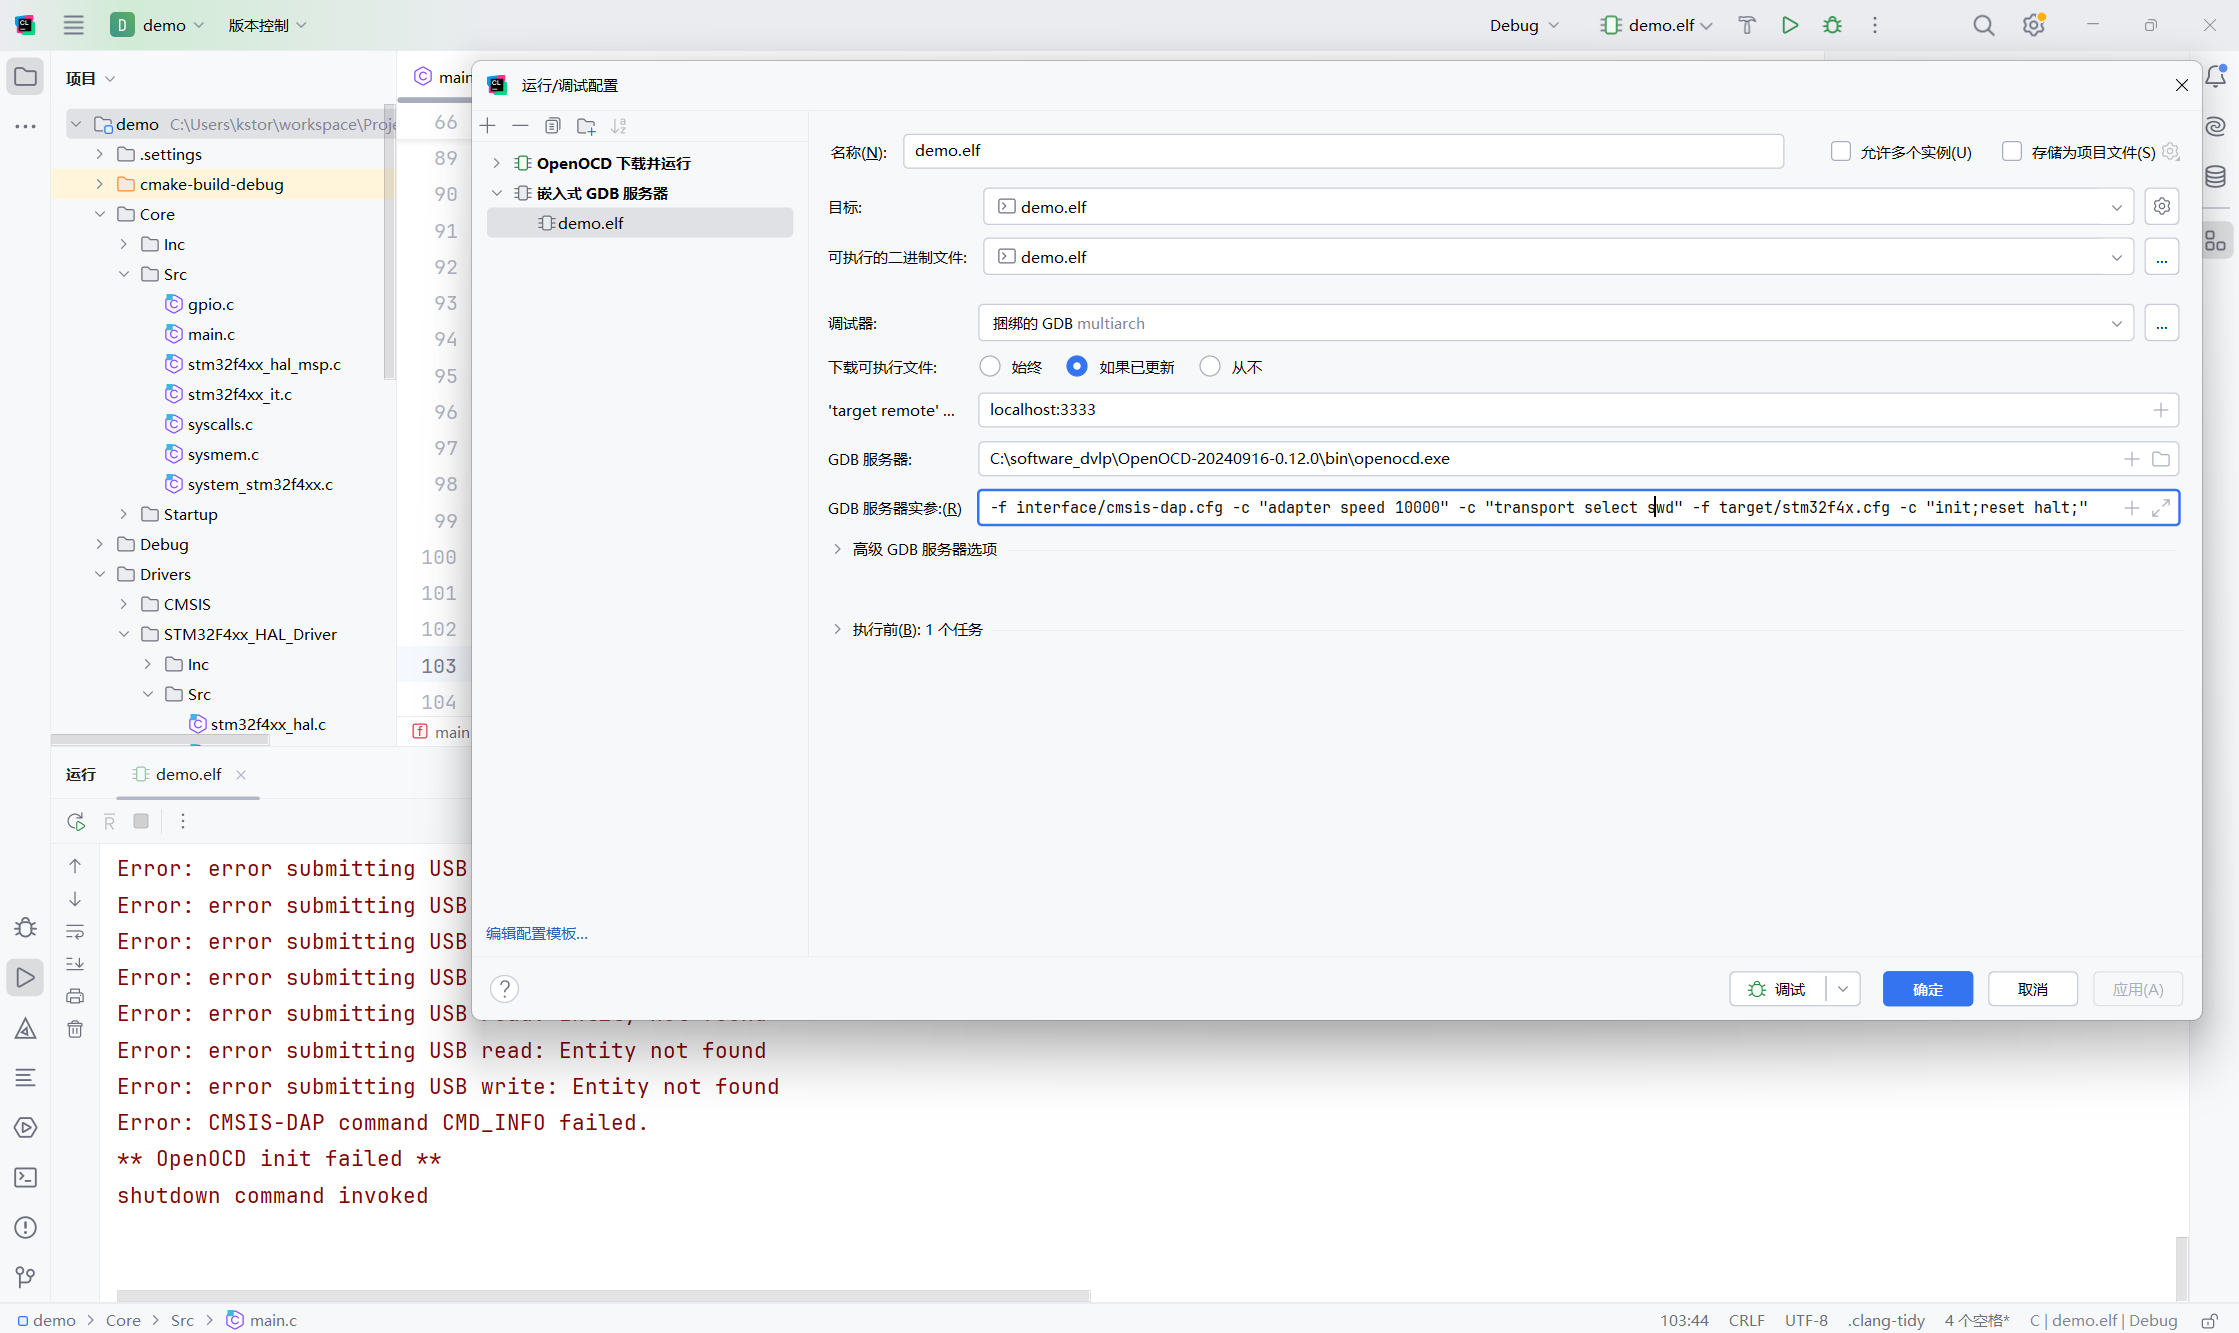Click the project tree horizontal scrollbar
The image size is (2239, 1333).
[x=160, y=740]
